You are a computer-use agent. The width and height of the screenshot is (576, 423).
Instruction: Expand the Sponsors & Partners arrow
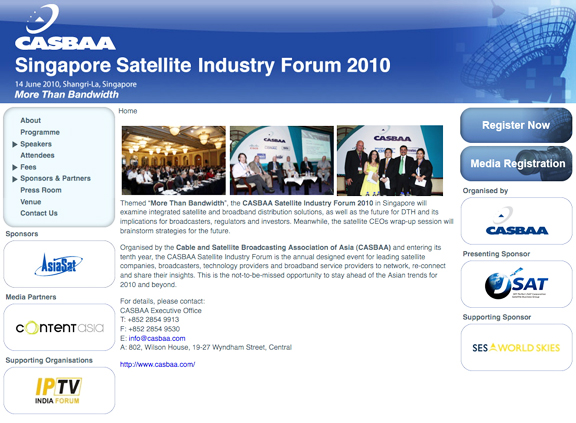pos(15,179)
